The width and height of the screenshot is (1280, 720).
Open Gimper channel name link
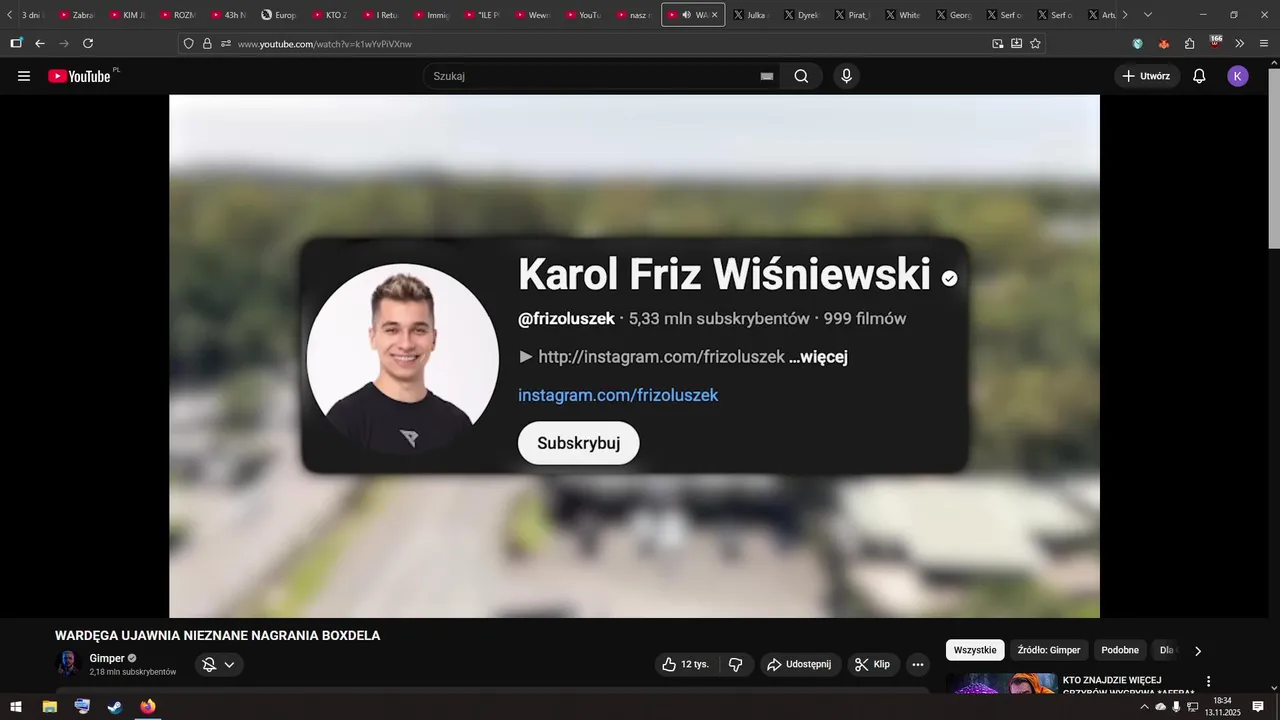[107, 658]
